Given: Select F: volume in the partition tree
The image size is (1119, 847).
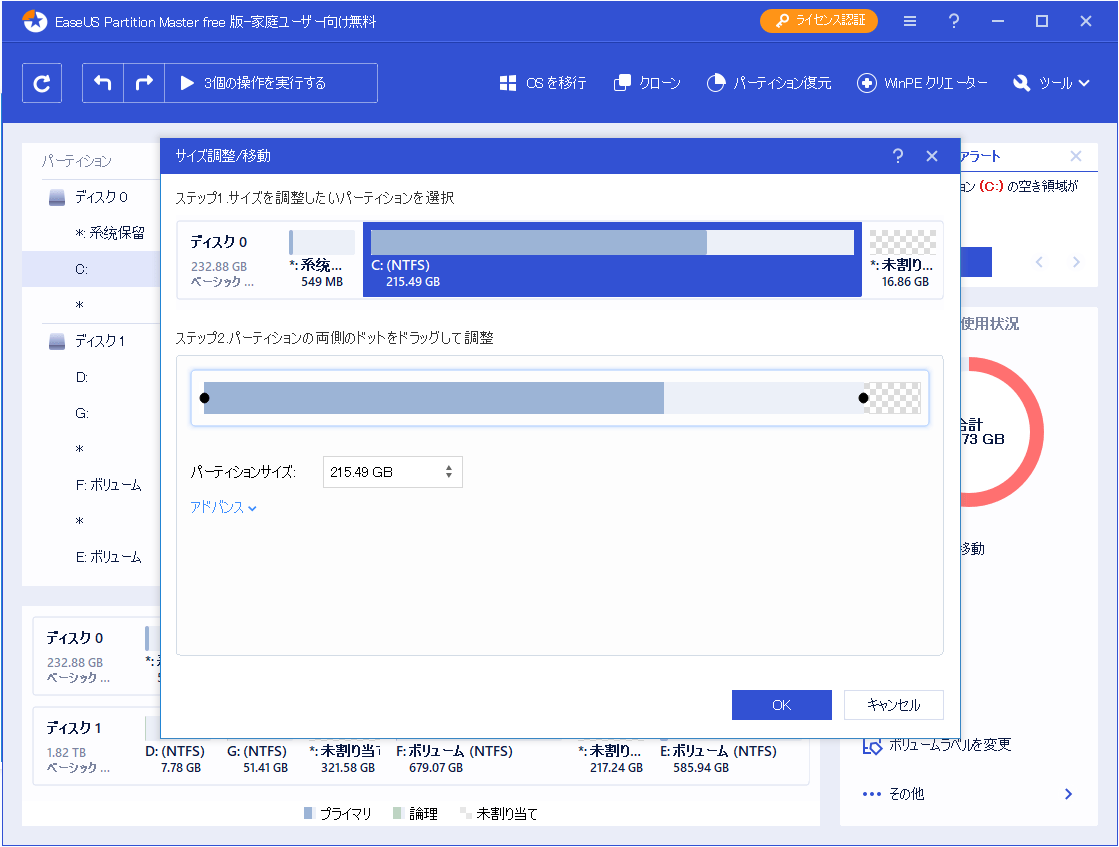Looking at the screenshot, I should [91, 485].
